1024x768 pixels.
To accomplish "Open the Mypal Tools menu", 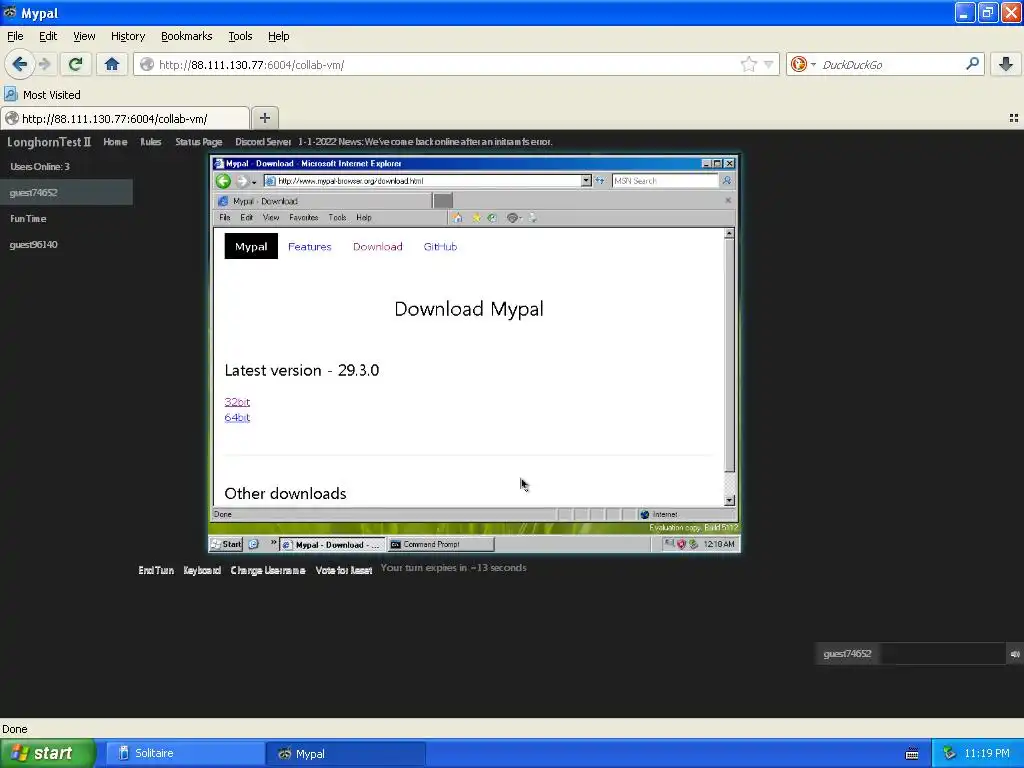I will 240,36.
